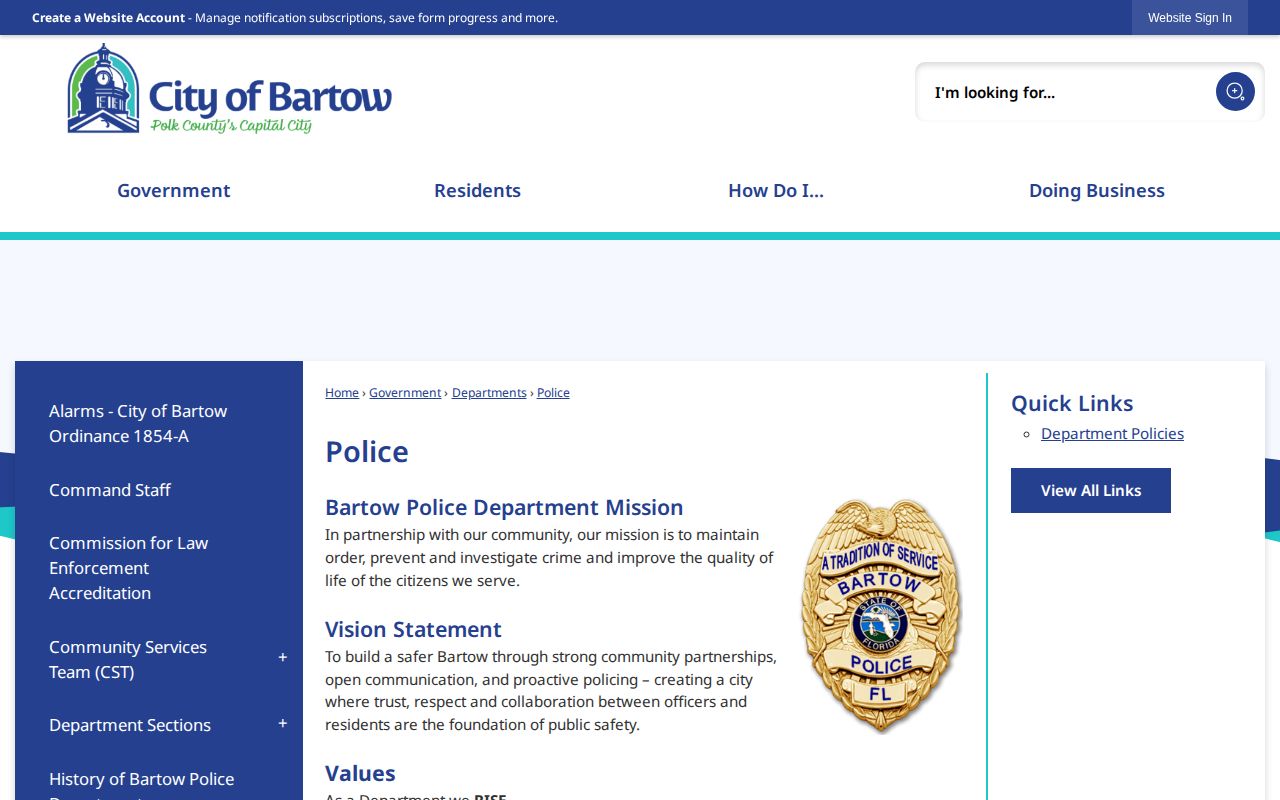1280x800 pixels.
Task: Open the Community Services Team (CST) page
Action: 128,659
